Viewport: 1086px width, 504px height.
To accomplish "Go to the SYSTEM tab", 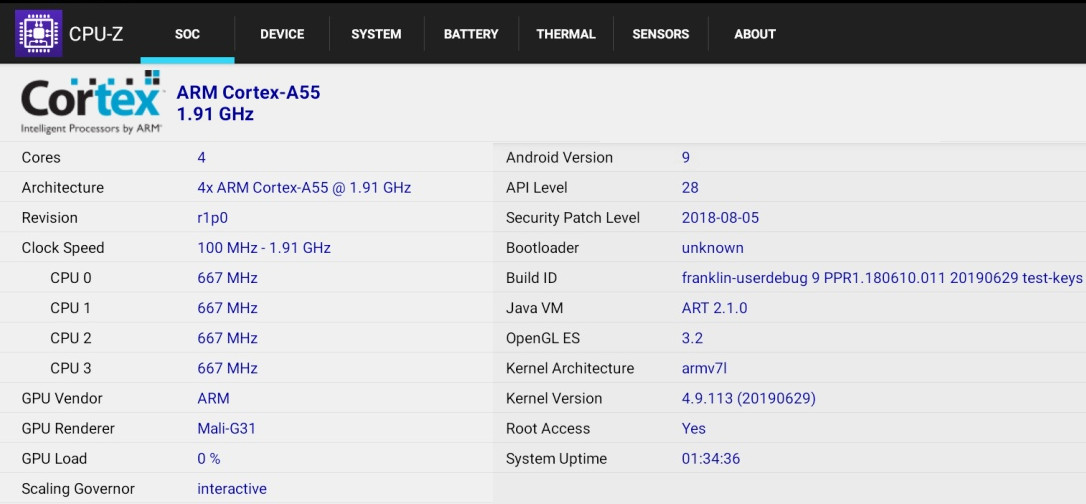I will tap(376, 34).
